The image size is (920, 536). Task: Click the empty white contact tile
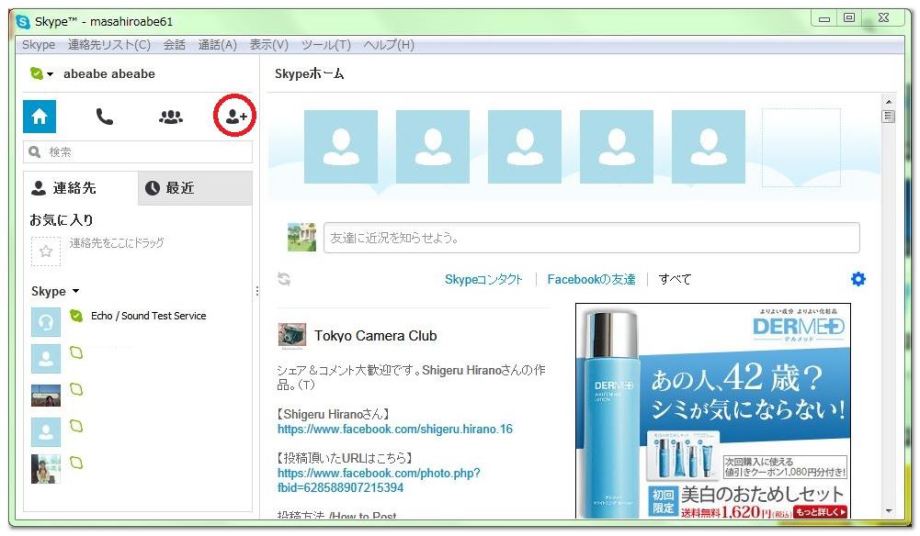pyautogui.click(x=801, y=147)
